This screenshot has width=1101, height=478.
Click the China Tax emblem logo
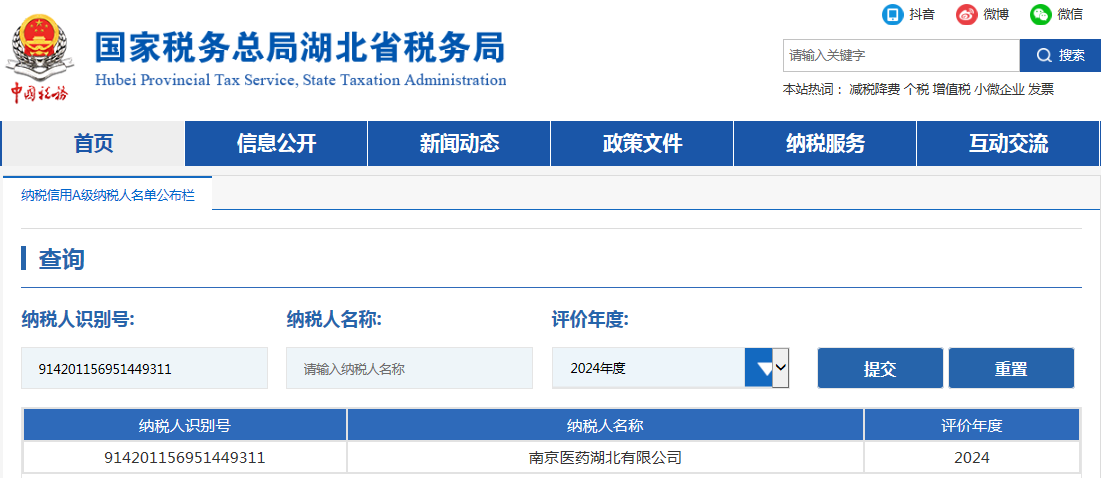click(40, 55)
